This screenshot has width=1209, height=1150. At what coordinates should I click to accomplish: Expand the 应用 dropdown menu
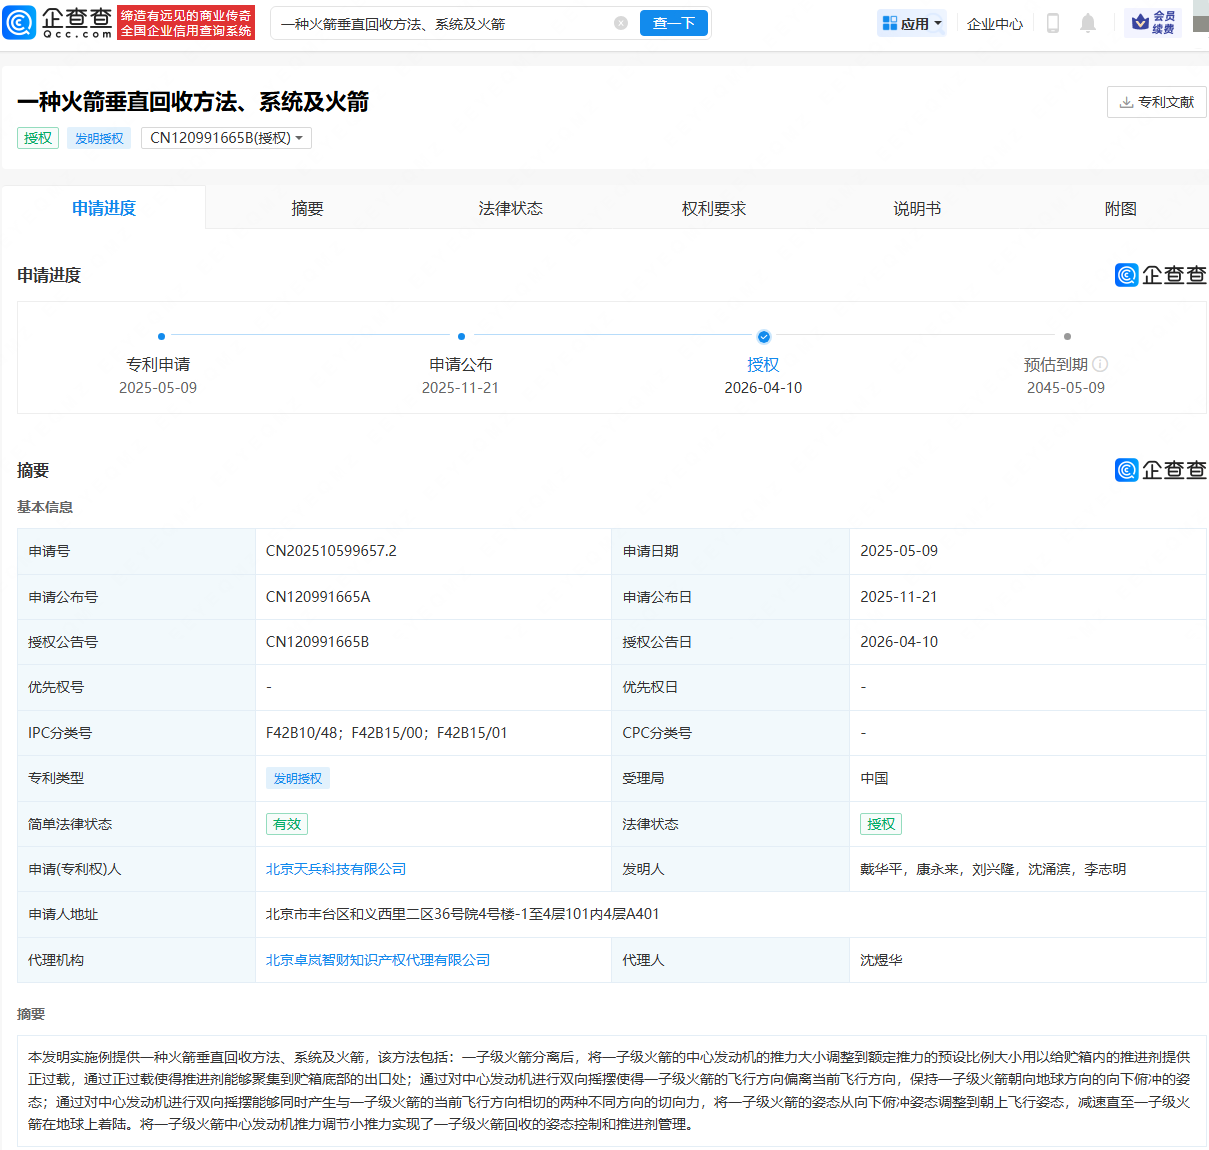tap(912, 23)
